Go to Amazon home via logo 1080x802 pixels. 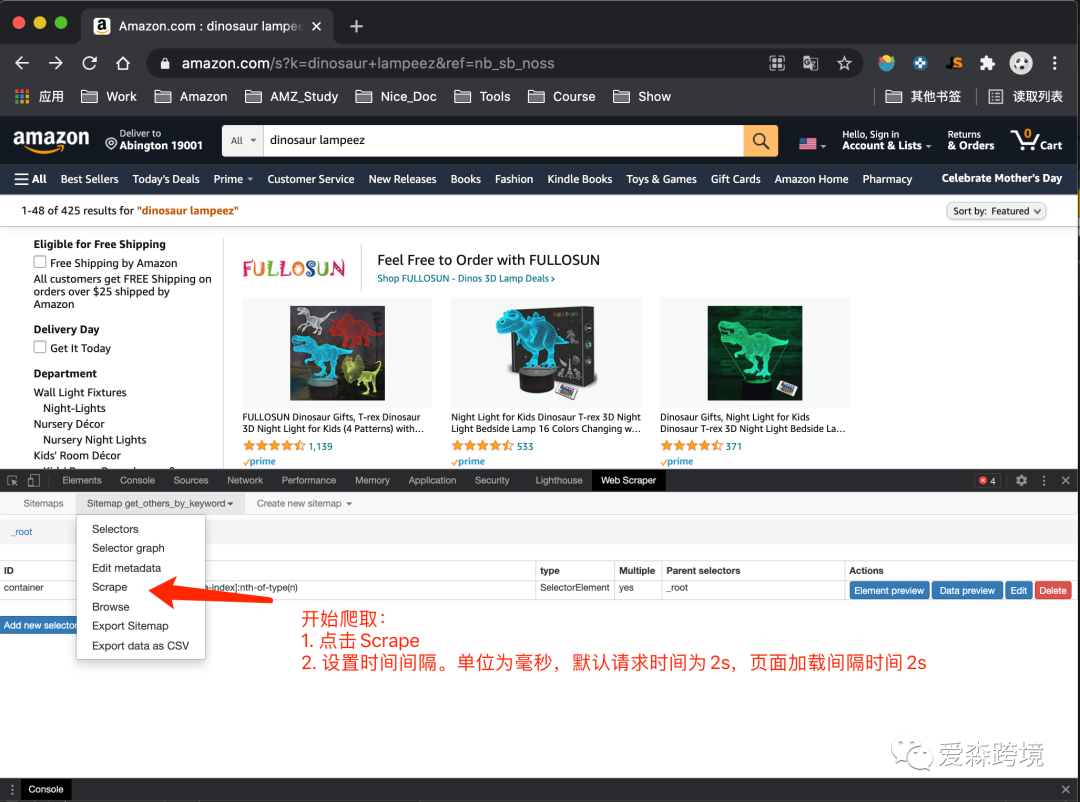pyautogui.click(x=51, y=141)
